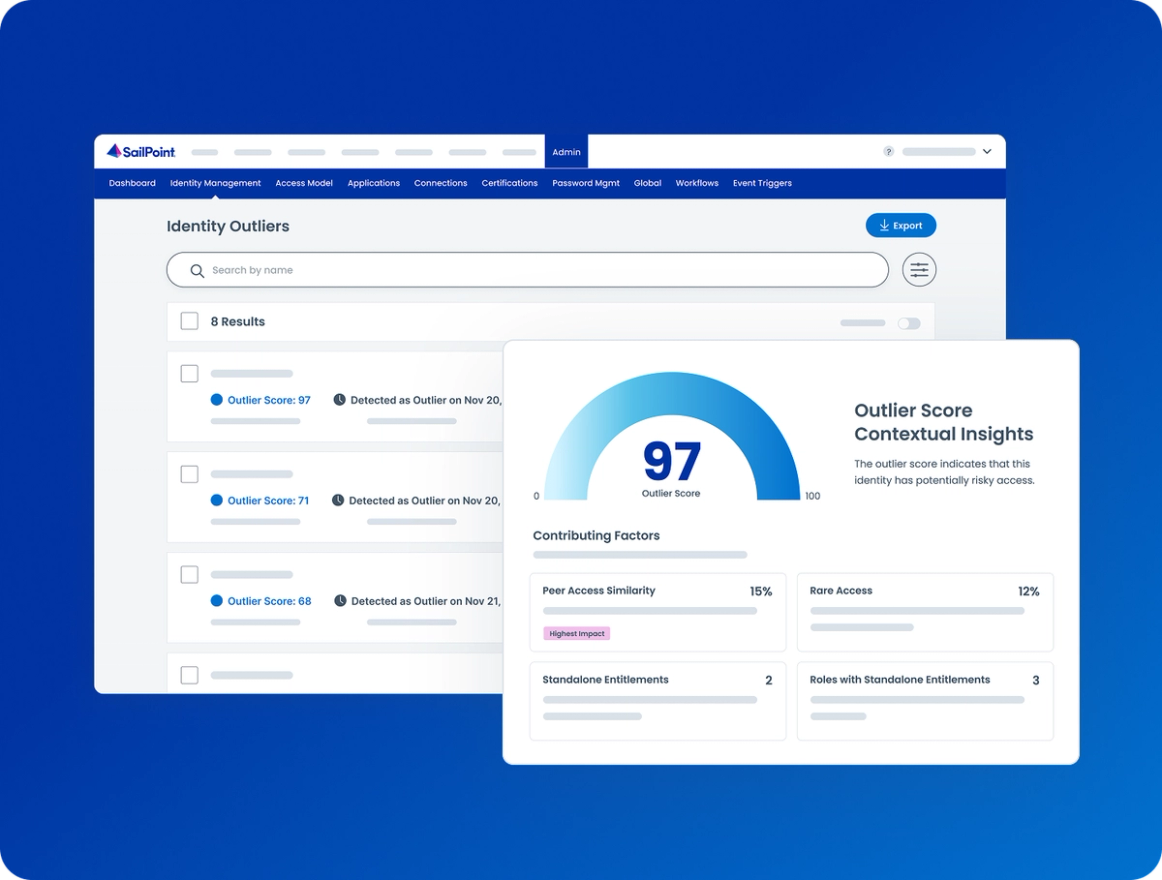Open the Access Model menu
Image resolution: width=1162 pixels, height=880 pixels.
pos(304,183)
